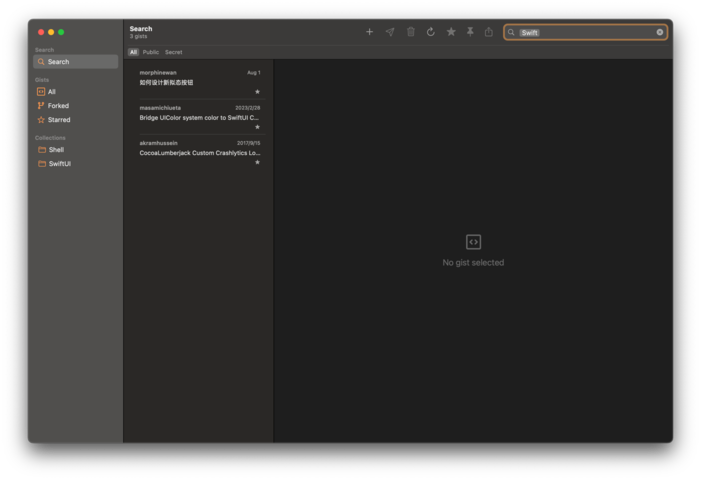The height and width of the screenshot is (480, 701).
Task: Open Search in the sidebar
Action: pos(76,62)
